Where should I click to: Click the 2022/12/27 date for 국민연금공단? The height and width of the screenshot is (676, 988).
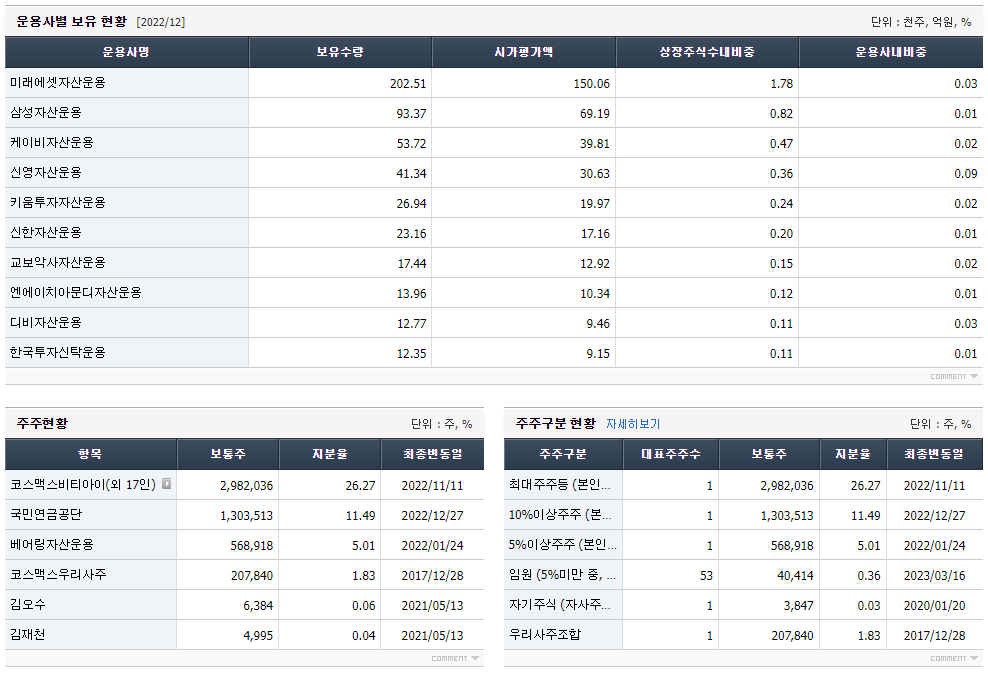tap(432, 516)
